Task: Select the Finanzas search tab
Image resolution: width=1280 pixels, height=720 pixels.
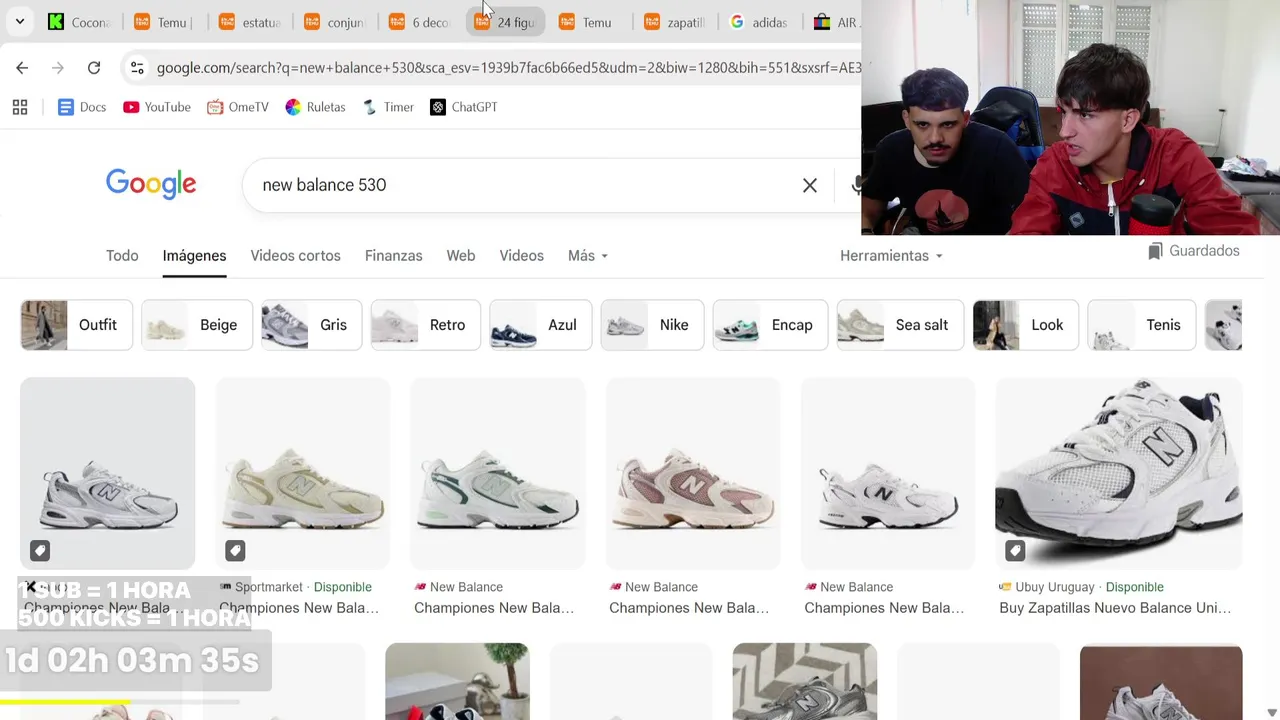Action: point(393,256)
